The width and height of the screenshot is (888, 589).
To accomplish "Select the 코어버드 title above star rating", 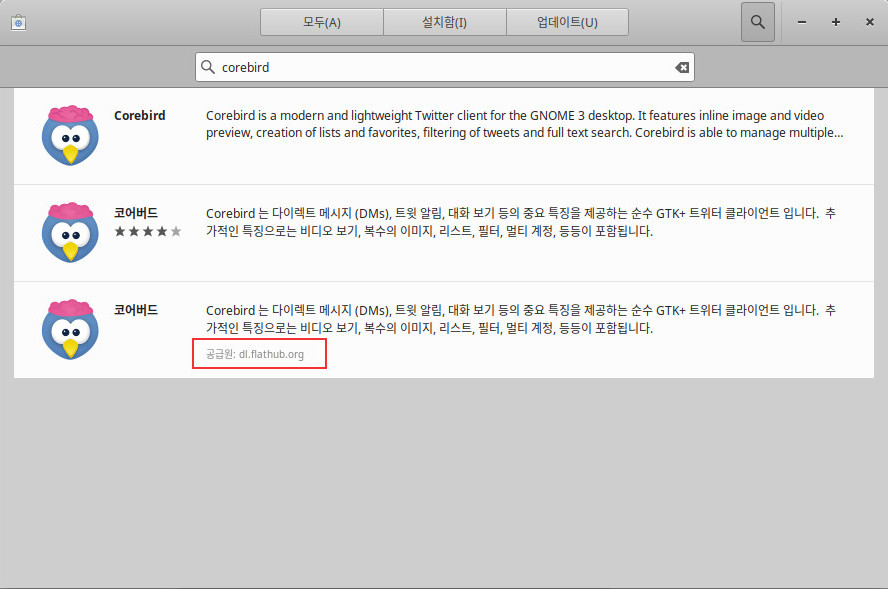I will click(x=136, y=213).
